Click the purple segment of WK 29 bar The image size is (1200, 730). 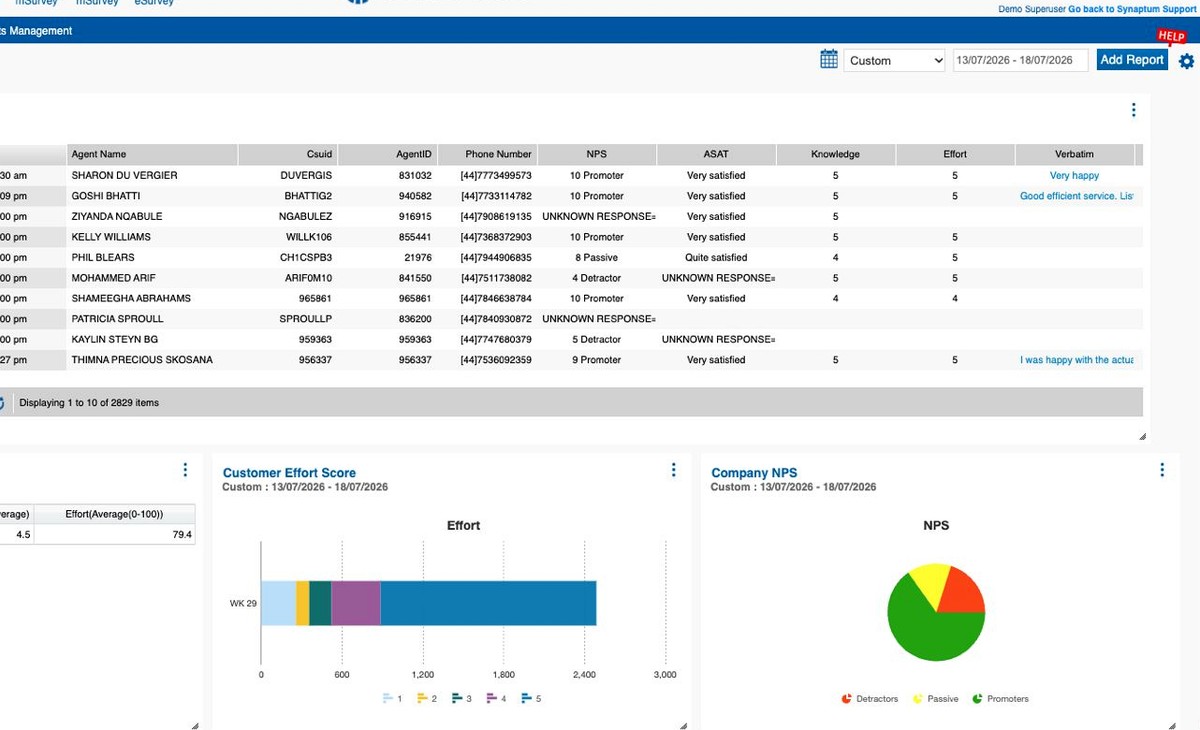(x=356, y=603)
